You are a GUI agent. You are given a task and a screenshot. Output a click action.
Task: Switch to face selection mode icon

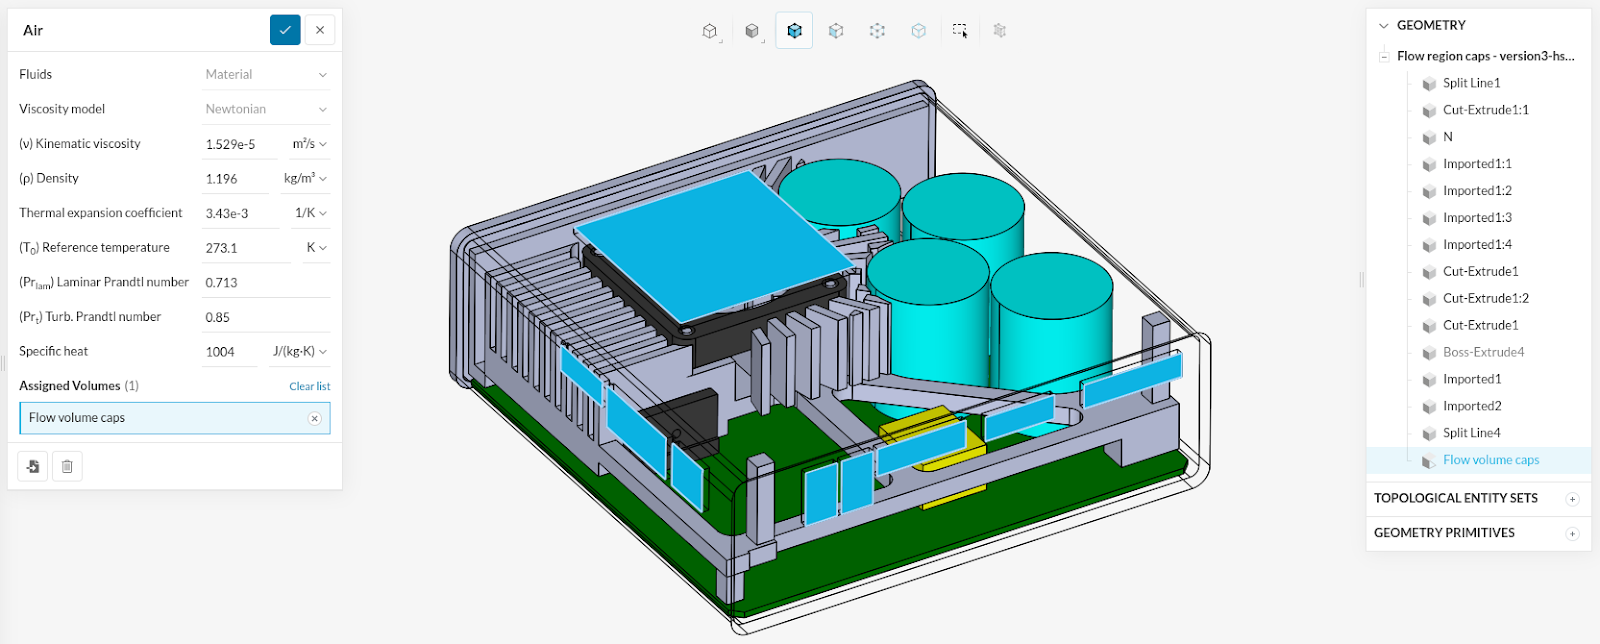(x=836, y=31)
